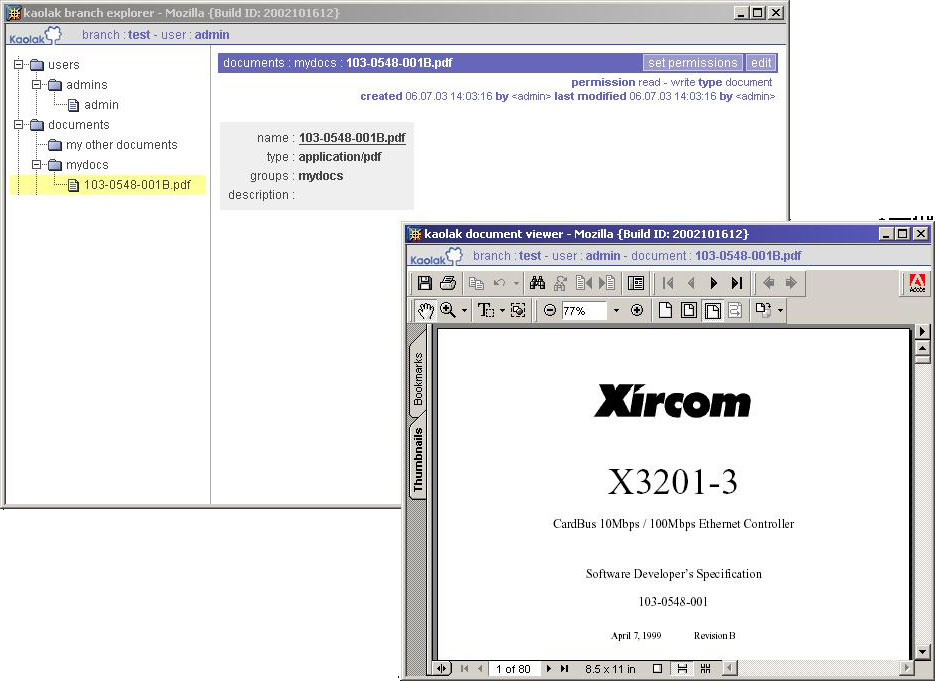Click the edit button for the document
935x681 pixels.
(x=761, y=63)
